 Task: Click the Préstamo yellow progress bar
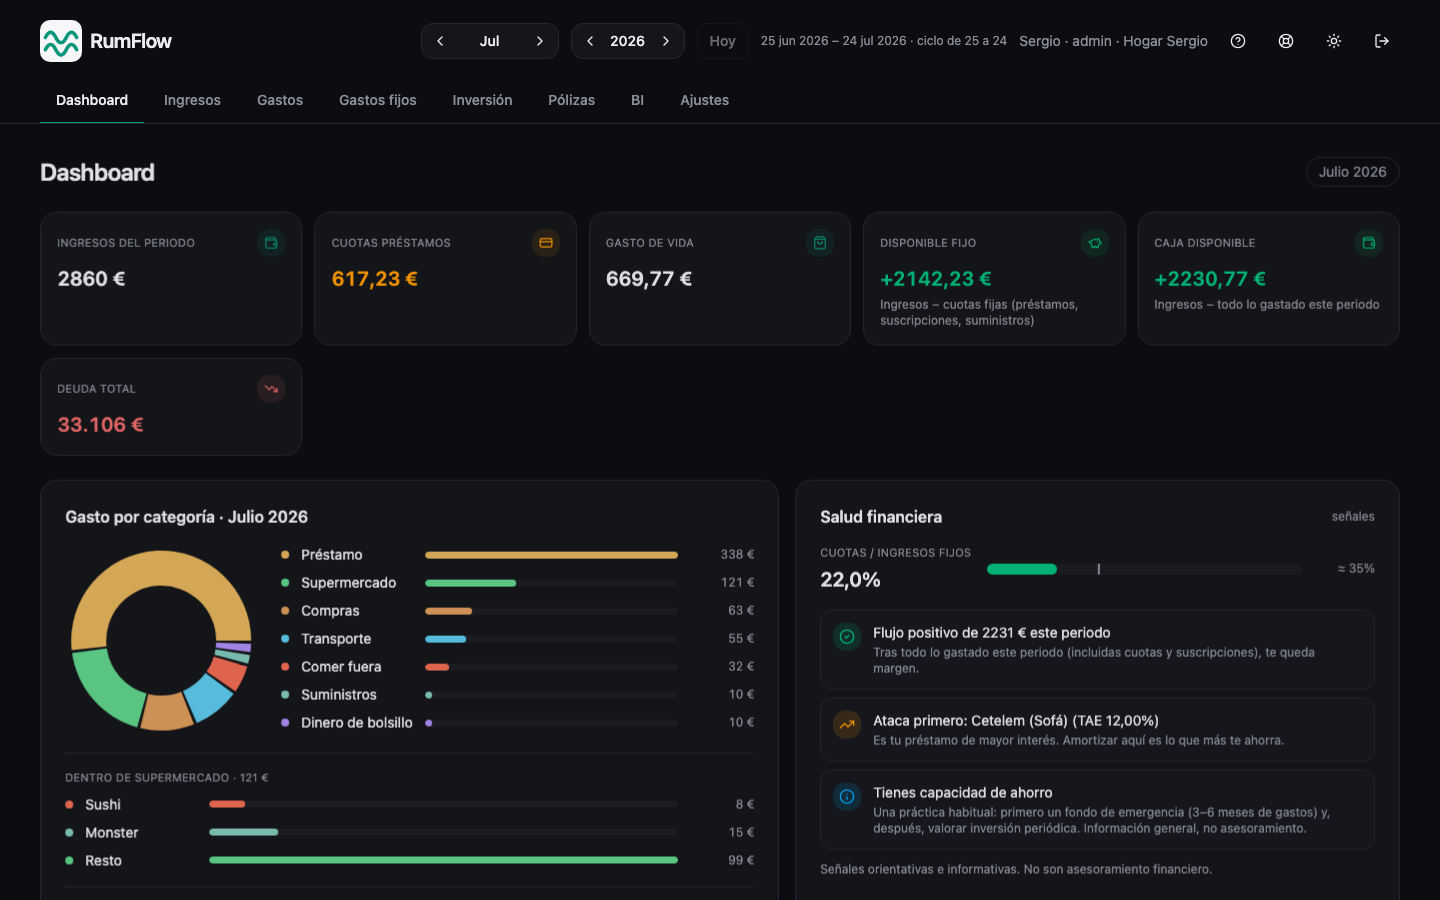(551, 555)
